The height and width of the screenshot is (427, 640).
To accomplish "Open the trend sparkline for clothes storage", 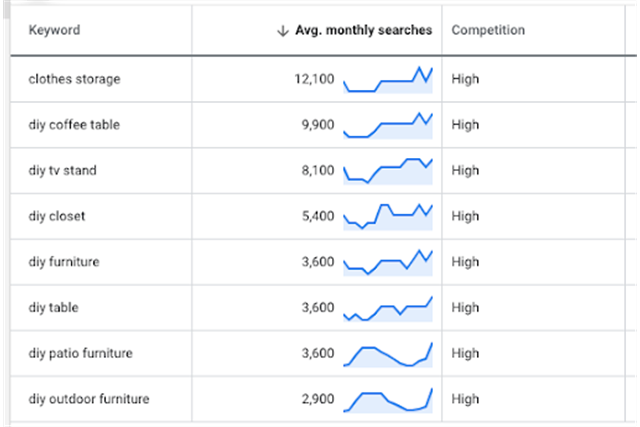I will 388,80.
